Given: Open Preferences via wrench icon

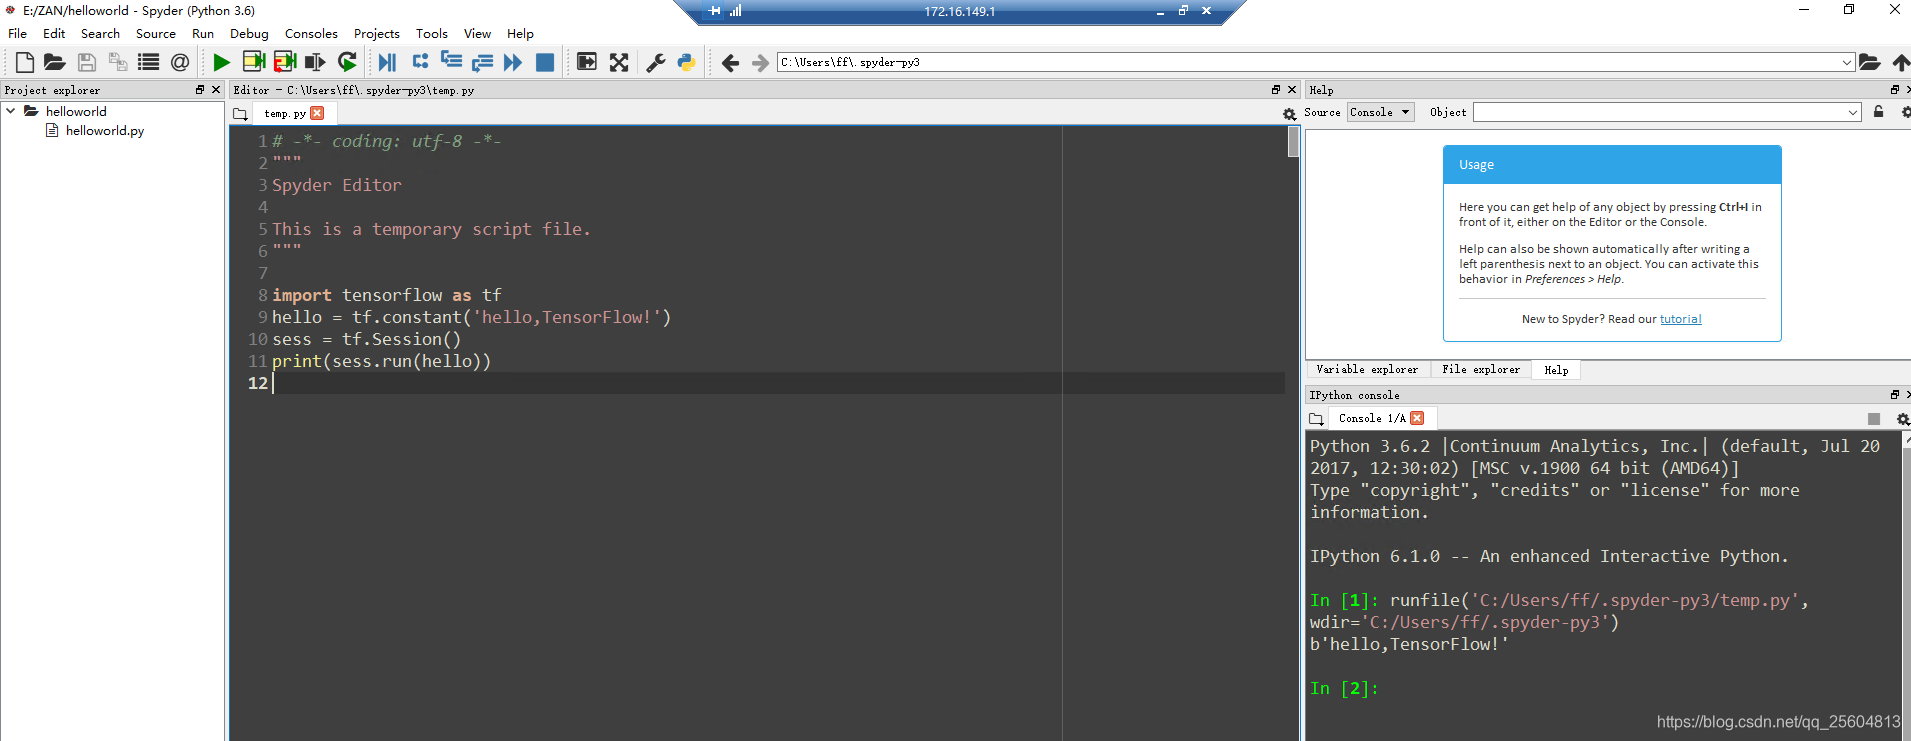Looking at the screenshot, I should click(656, 62).
